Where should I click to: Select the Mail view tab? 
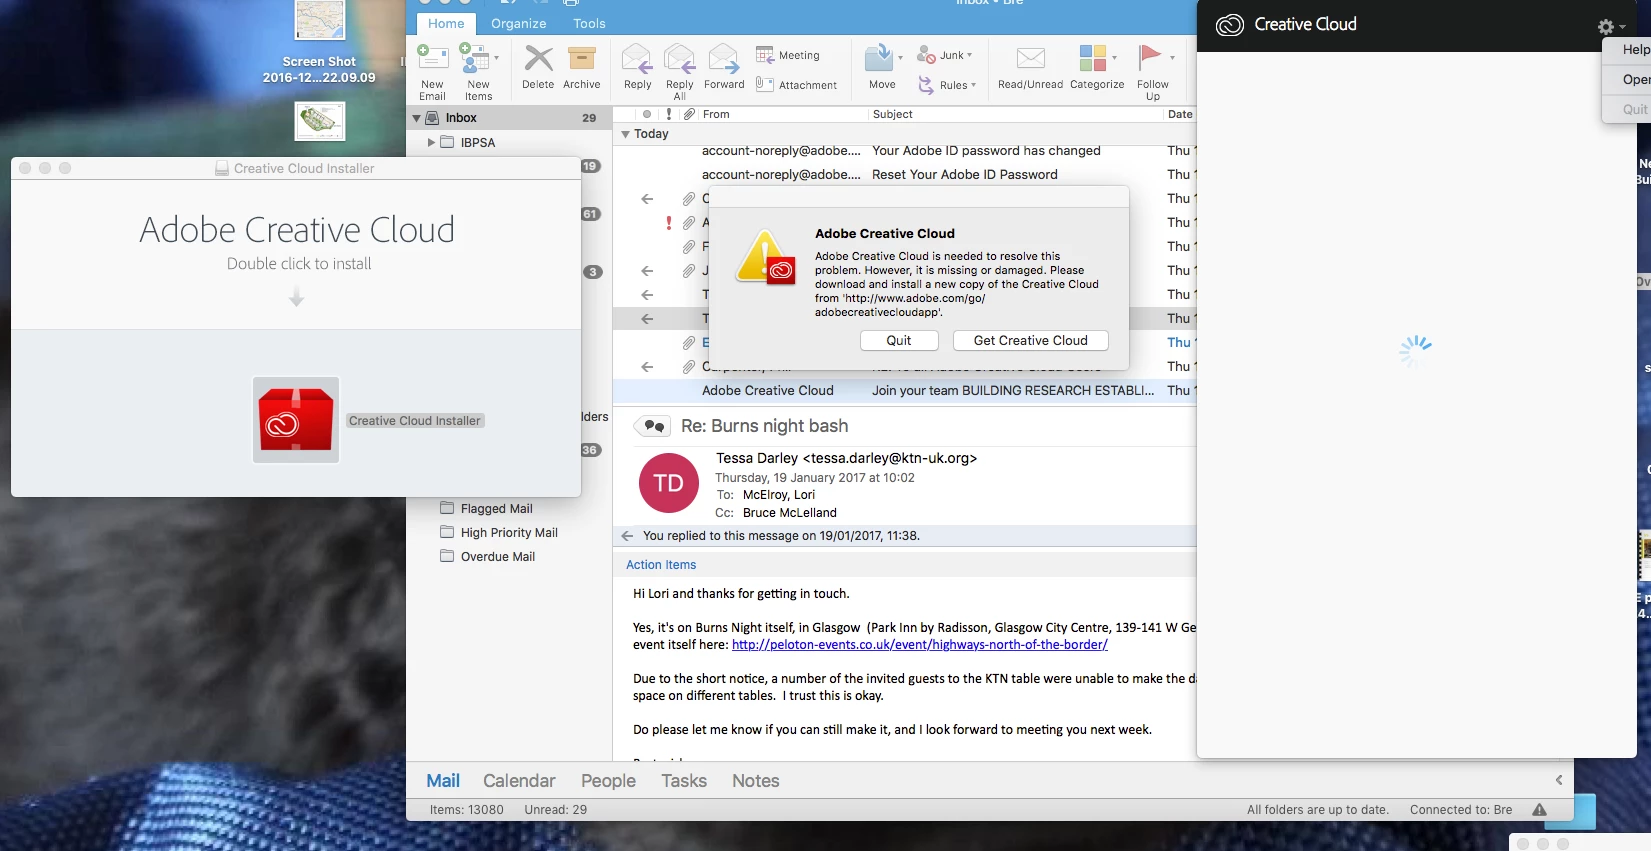click(443, 781)
